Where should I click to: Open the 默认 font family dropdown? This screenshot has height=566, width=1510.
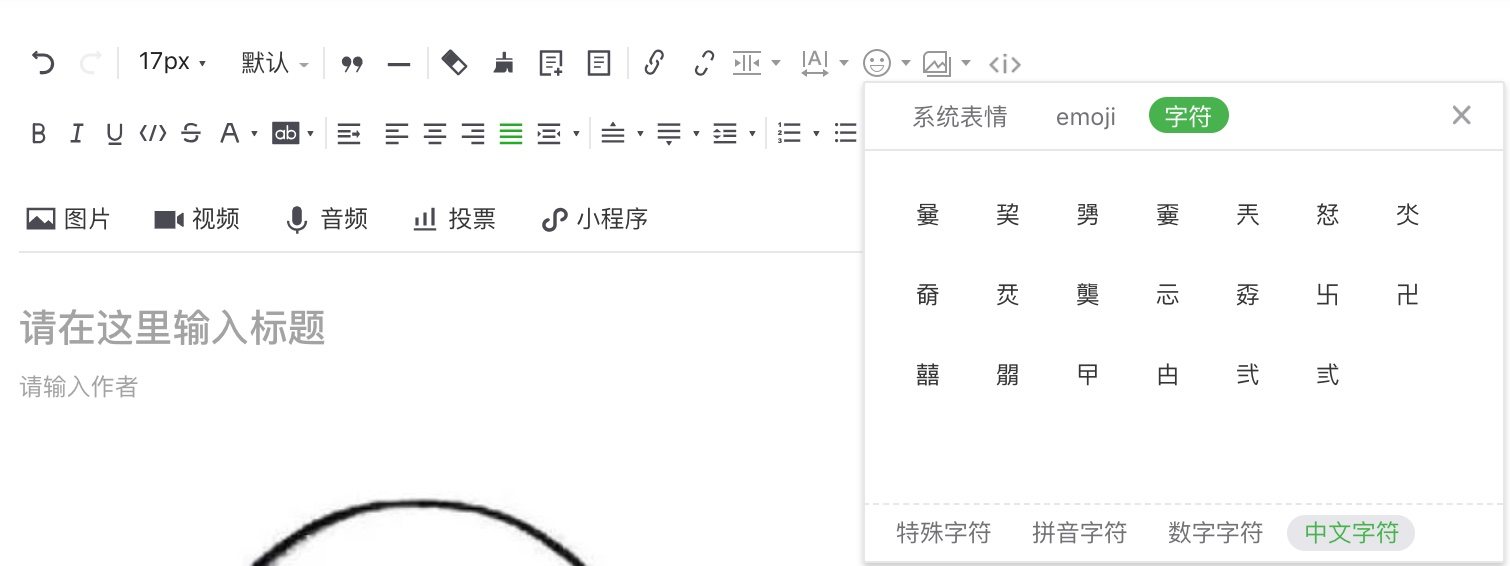point(275,63)
